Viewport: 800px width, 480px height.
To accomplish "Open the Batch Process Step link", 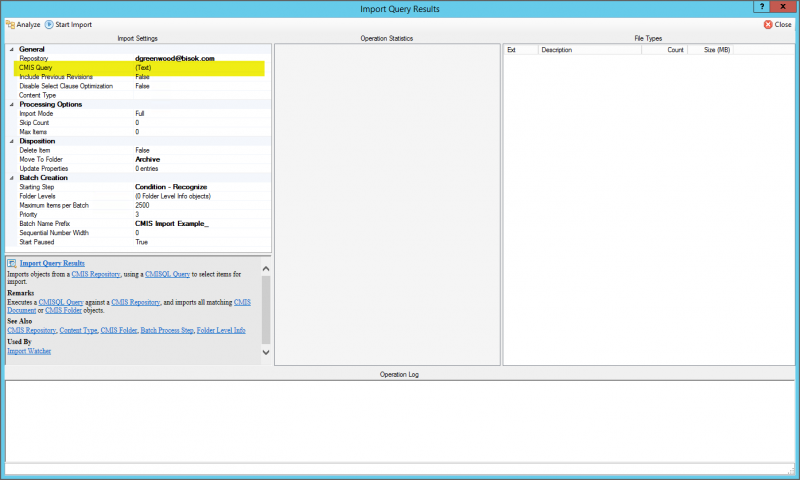I will [167, 331].
